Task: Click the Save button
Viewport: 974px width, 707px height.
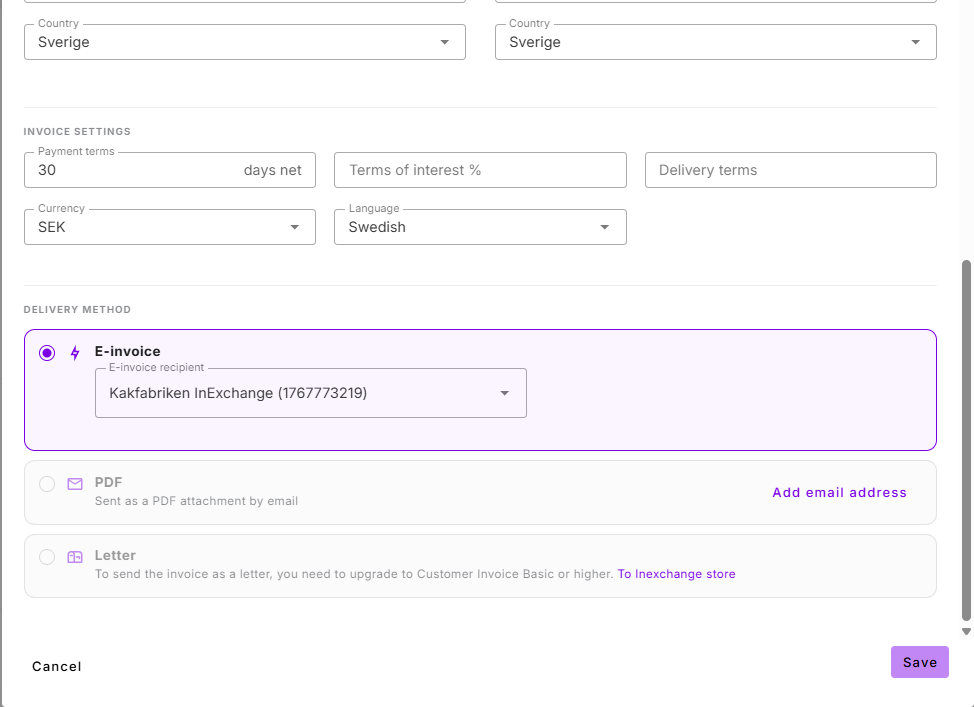Action: [919, 662]
